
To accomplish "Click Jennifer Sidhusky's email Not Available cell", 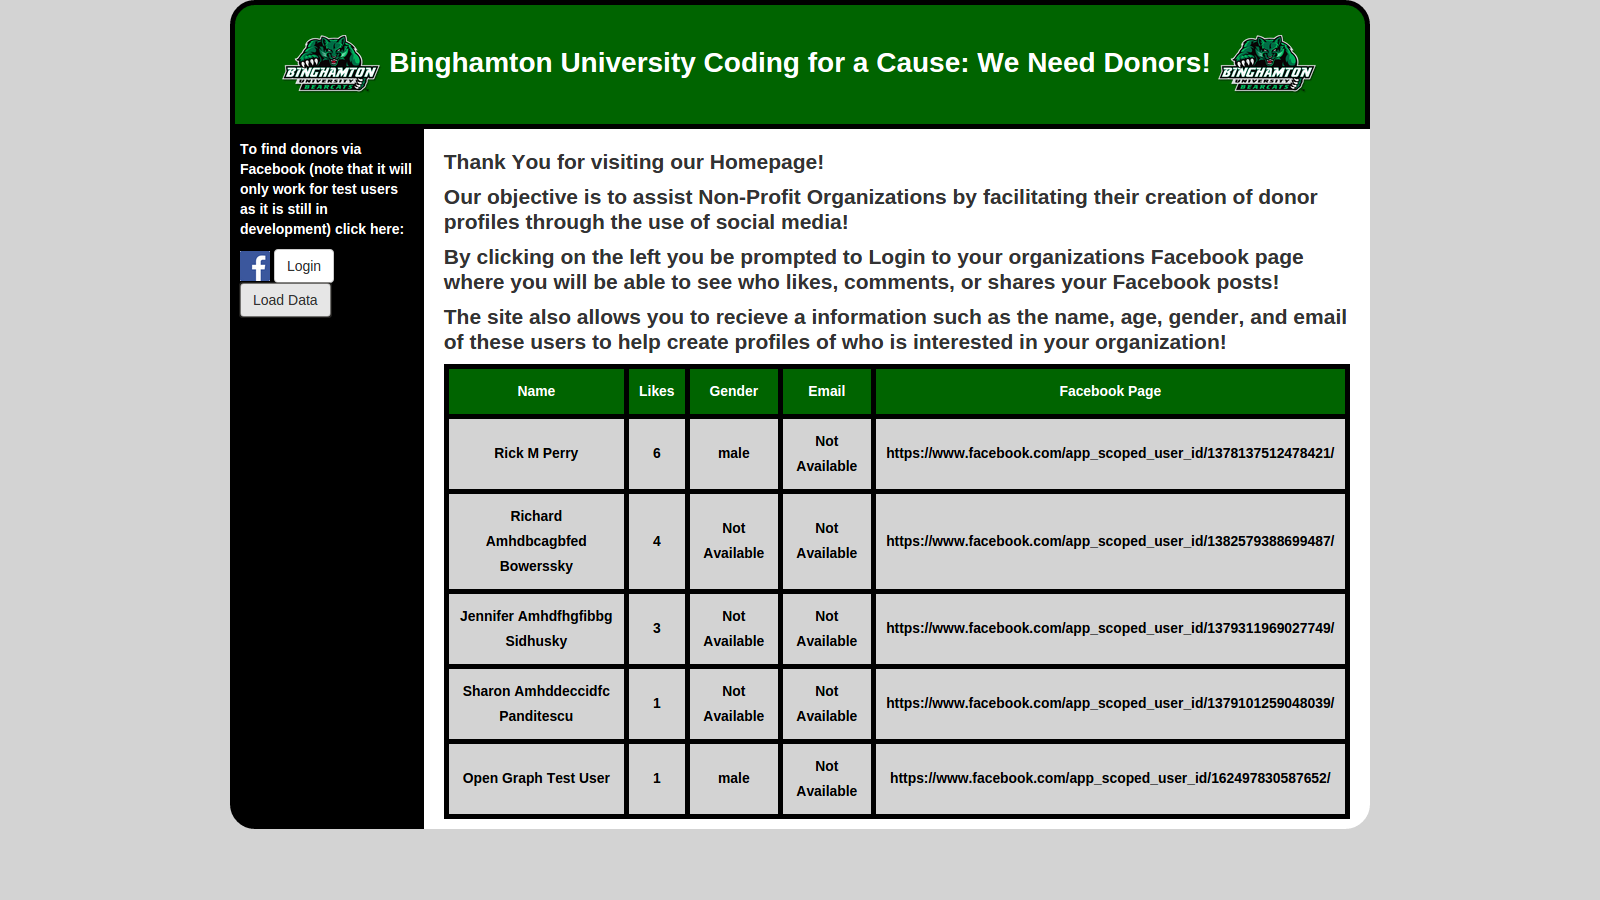I will [827, 628].
